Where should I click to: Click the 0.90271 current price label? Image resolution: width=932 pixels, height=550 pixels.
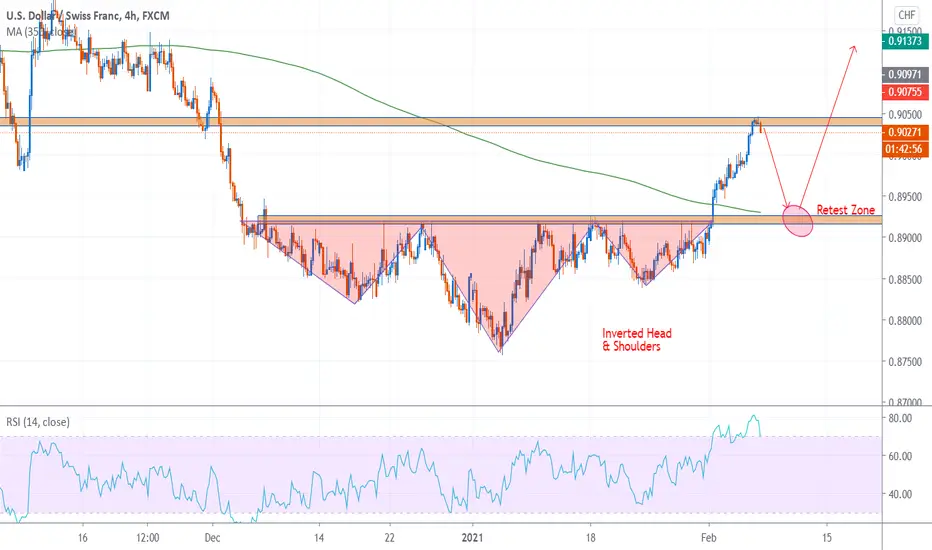(x=905, y=133)
